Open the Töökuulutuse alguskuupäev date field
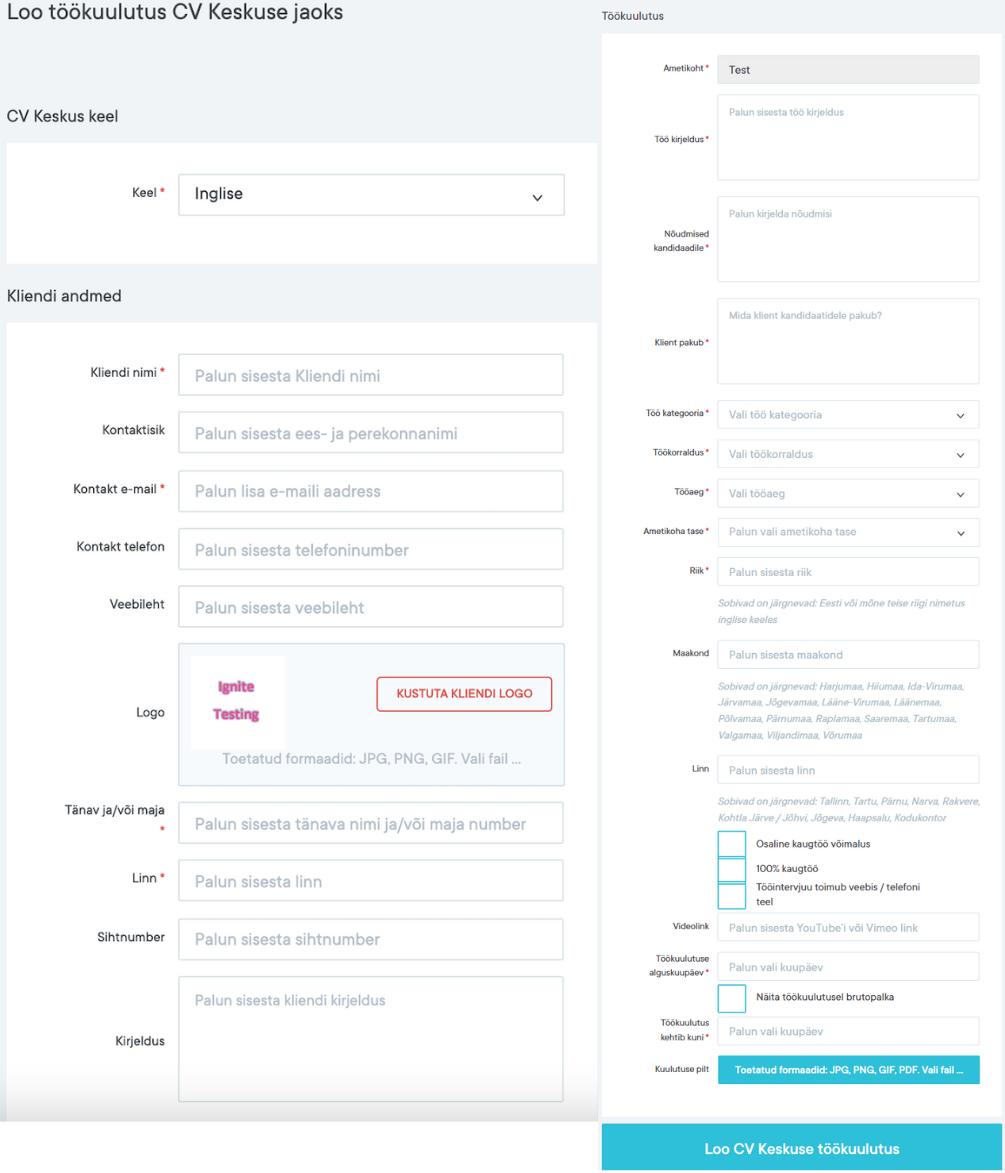The image size is (1005, 1173). pos(848,967)
